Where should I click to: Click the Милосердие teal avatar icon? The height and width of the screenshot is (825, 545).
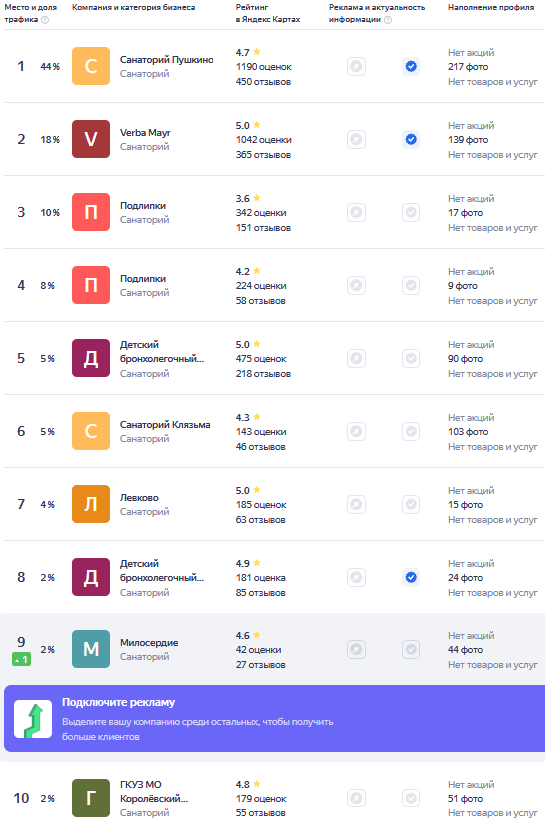pyautogui.click(x=91, y=649)
